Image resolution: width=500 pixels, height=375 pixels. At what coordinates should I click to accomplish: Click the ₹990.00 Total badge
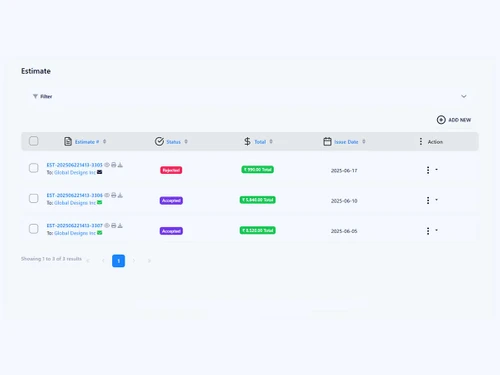[258, 169]
